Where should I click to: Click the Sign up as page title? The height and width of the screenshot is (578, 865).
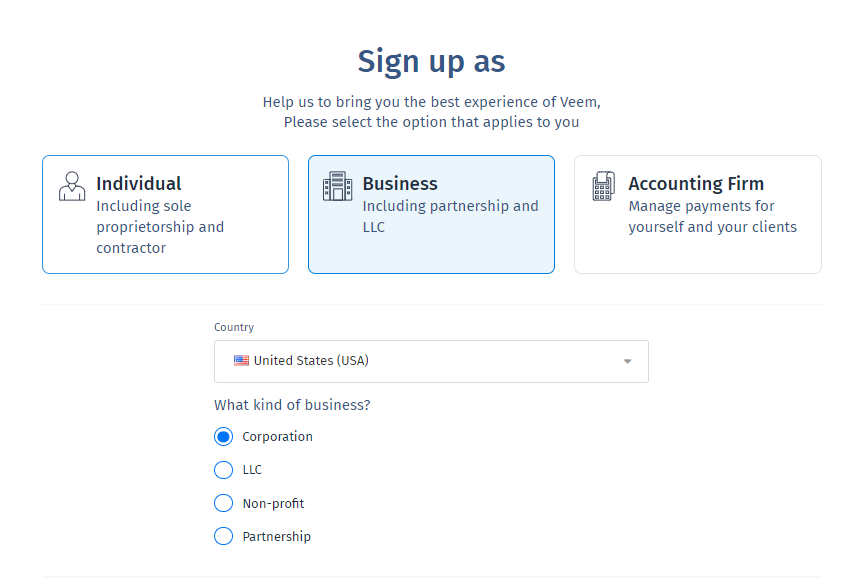pyautogui.click(x=431, y=61)
